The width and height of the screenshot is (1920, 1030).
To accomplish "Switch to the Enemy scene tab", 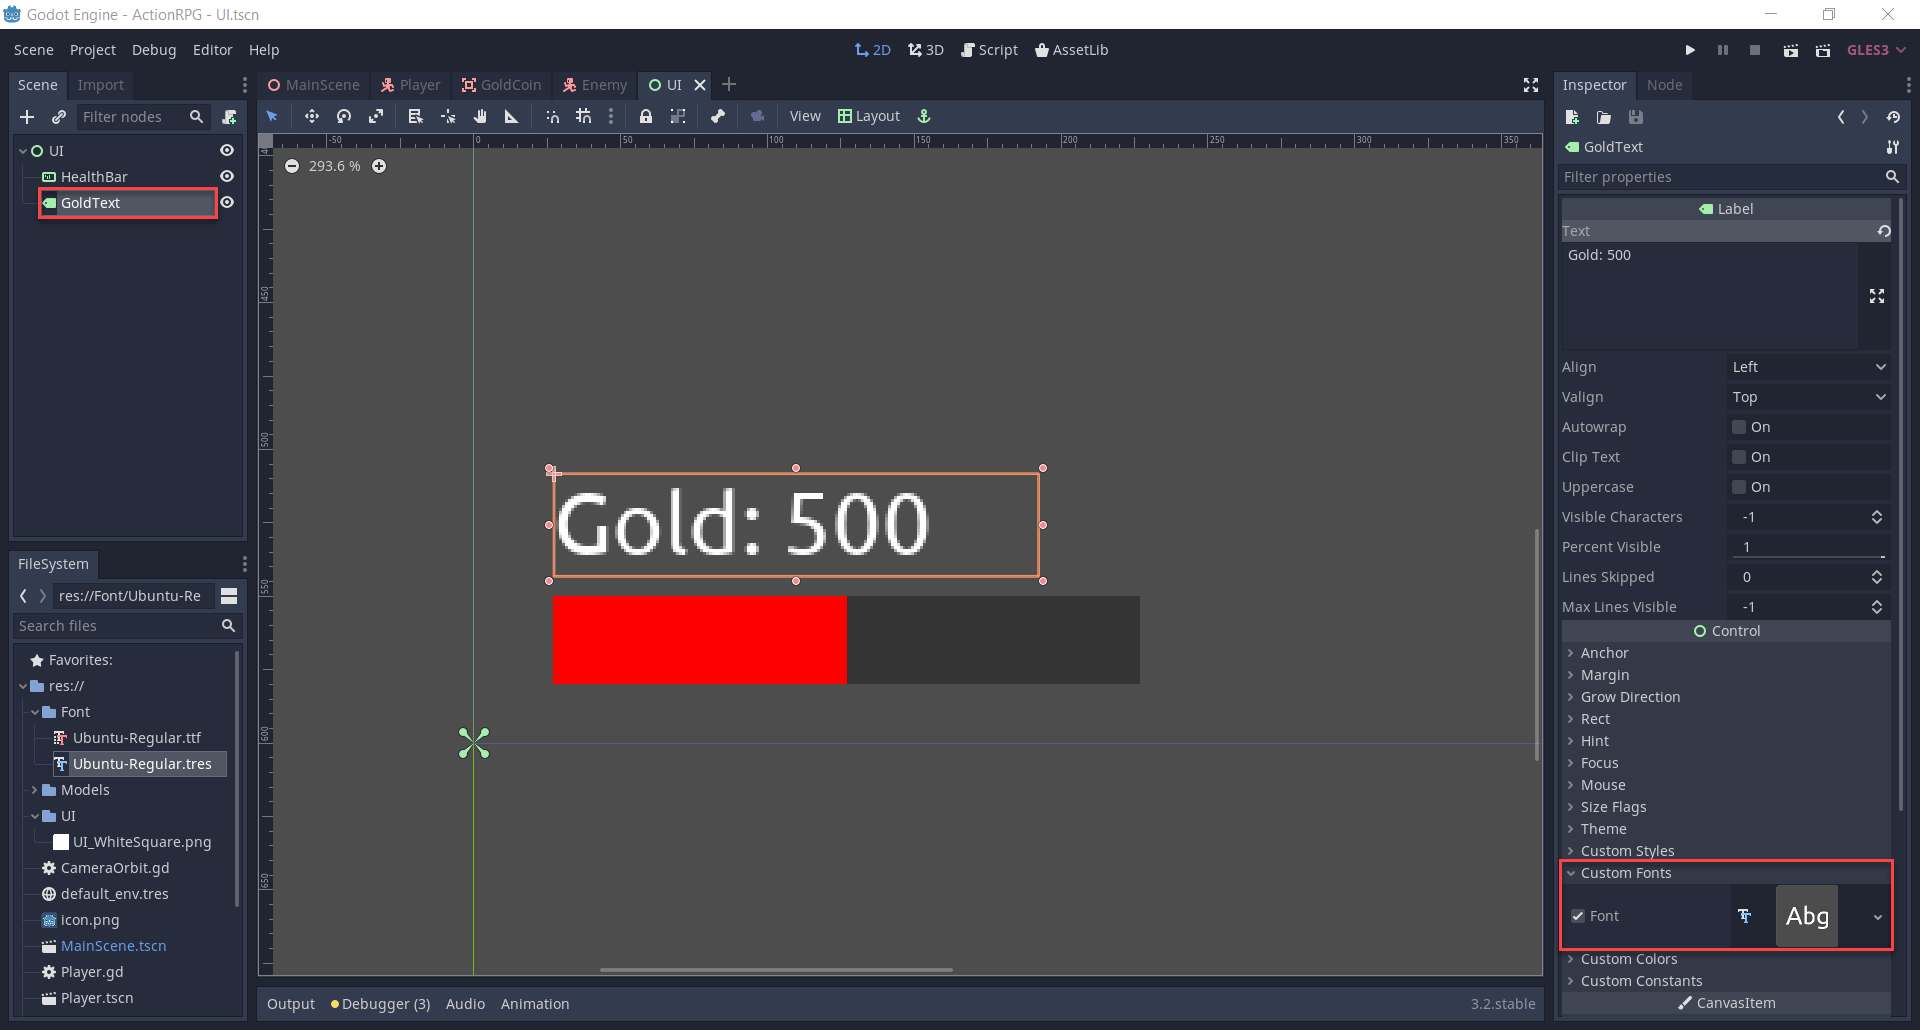I will tap(594, 85).
